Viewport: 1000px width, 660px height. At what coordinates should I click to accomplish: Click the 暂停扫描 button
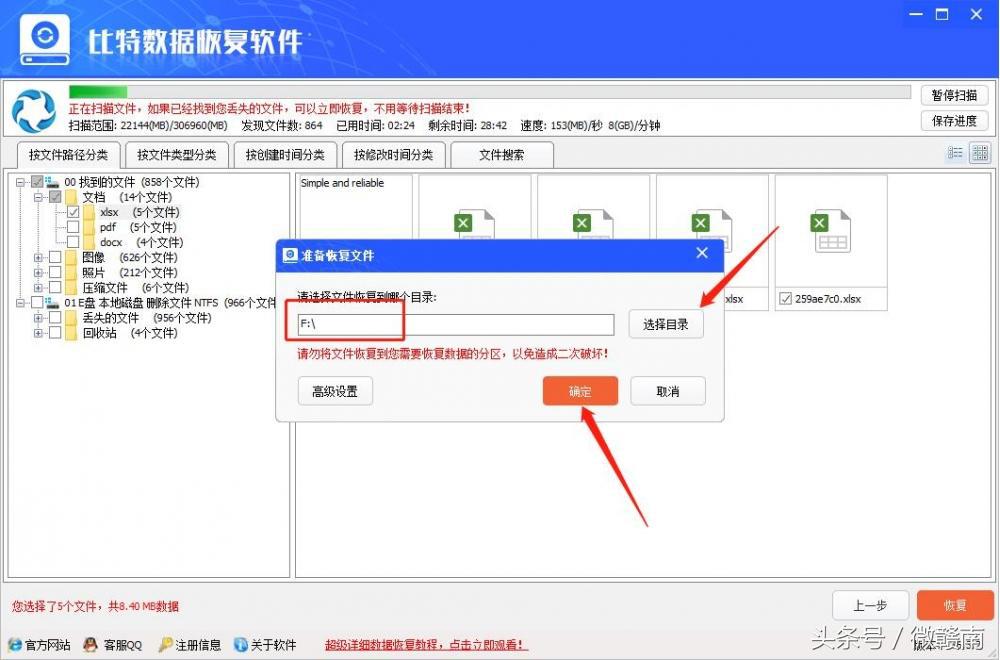(x=954, y=96)
